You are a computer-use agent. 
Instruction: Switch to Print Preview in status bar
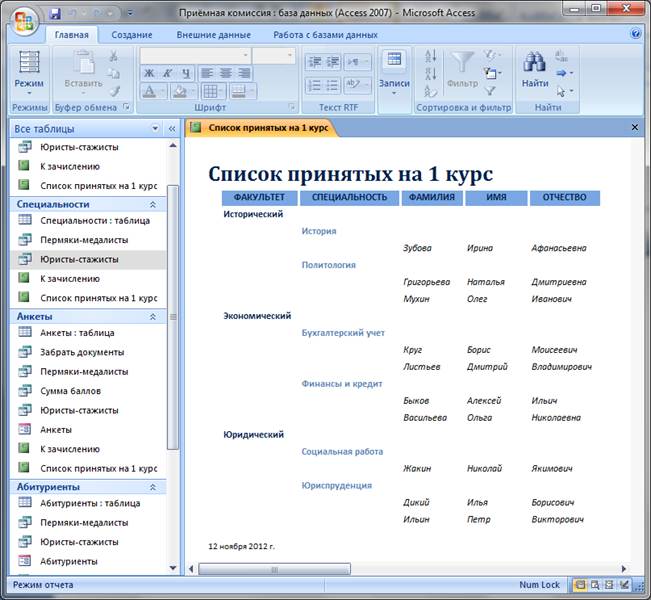click(595, 585)
